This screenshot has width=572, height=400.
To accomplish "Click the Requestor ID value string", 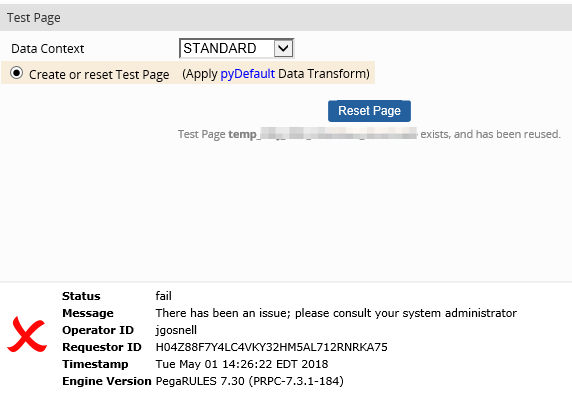I will 271,347.
